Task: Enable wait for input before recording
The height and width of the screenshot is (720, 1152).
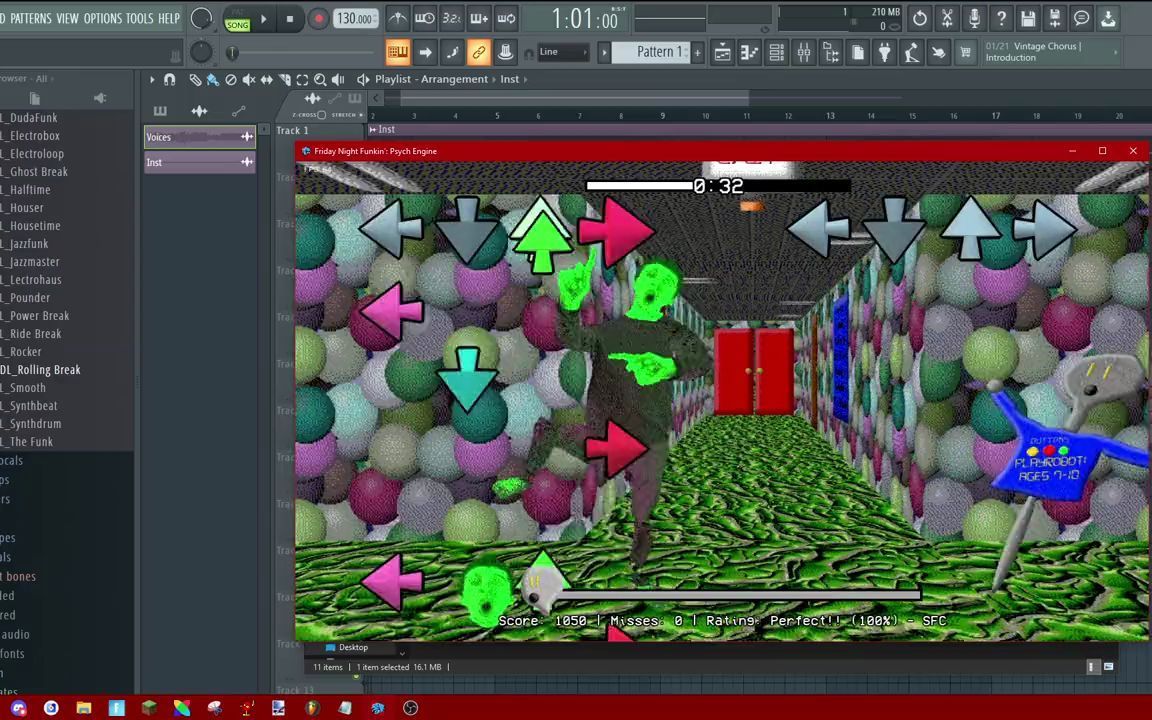Action: coord(425,18)
